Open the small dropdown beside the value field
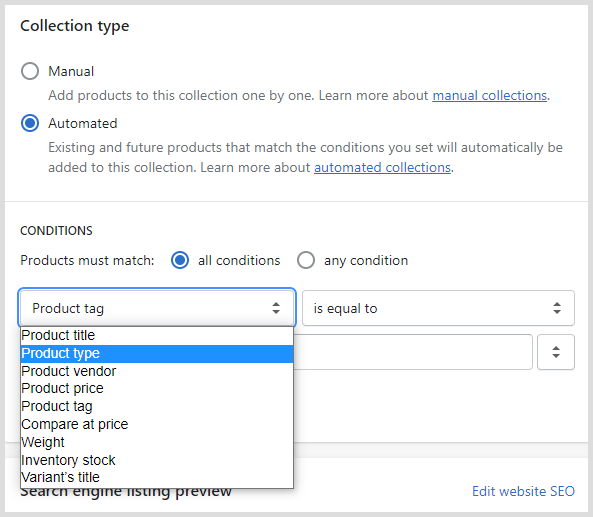The width and height of the screenshot is (593, 517). (556, 352)
